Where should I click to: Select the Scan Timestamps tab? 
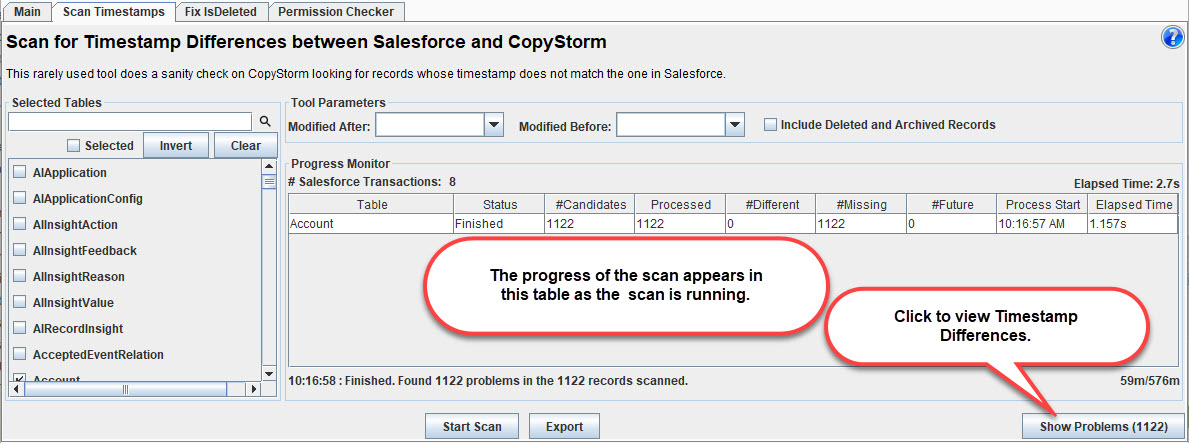[x=113, y=11]
